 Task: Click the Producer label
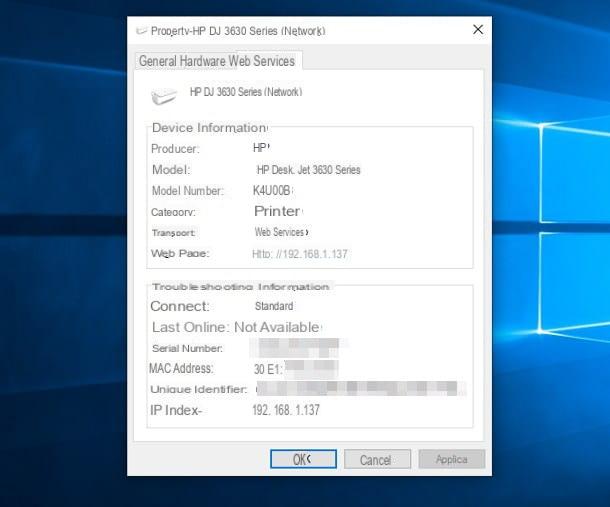click(x=175, y=149)
